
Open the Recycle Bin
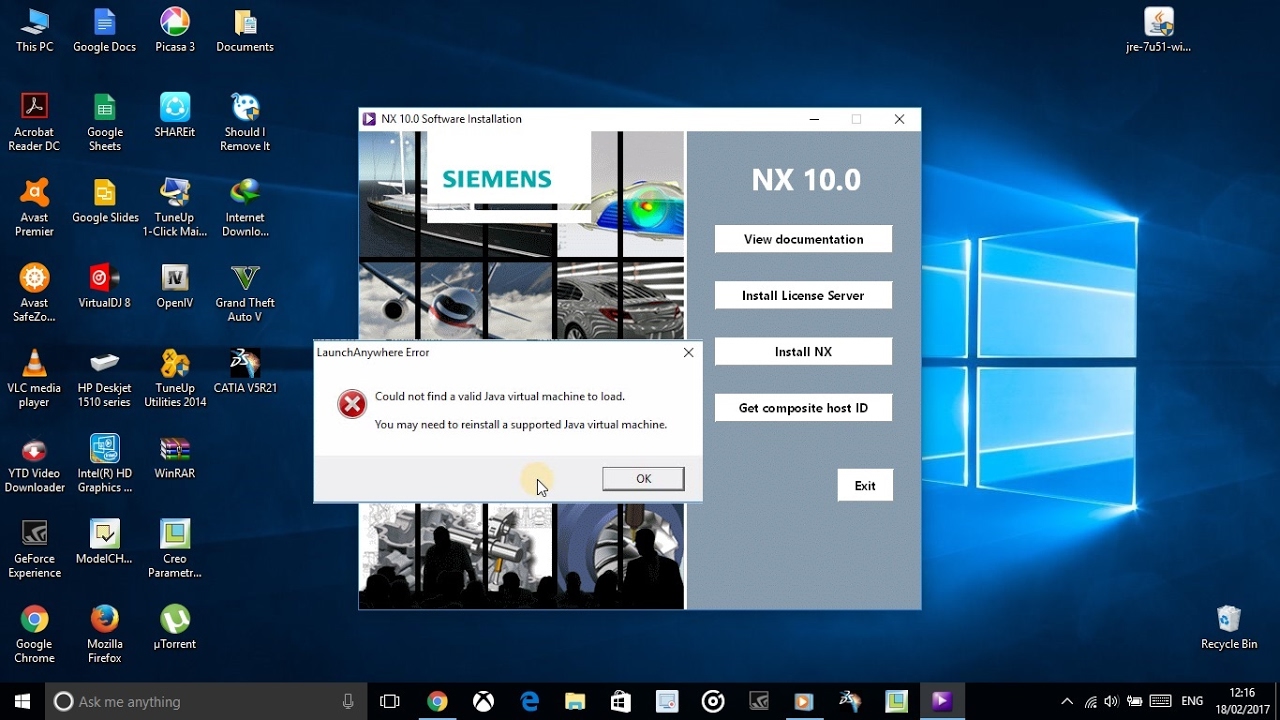(1228, 627)
